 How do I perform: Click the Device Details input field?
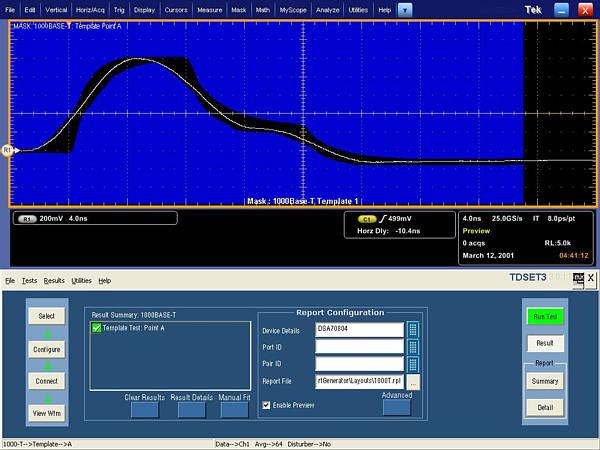359,329
